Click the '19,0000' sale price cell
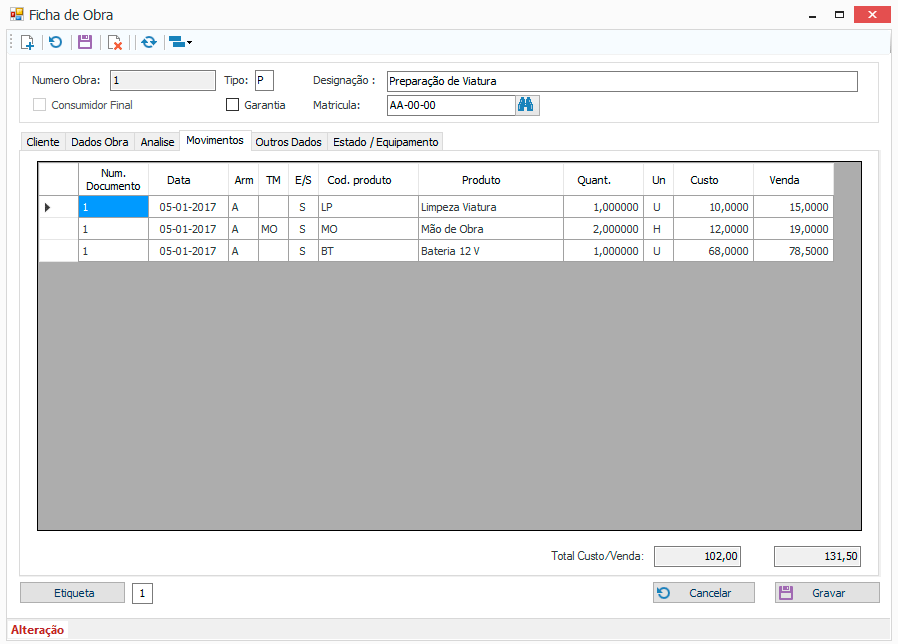898x644 pixels. [x=793, y=229]
